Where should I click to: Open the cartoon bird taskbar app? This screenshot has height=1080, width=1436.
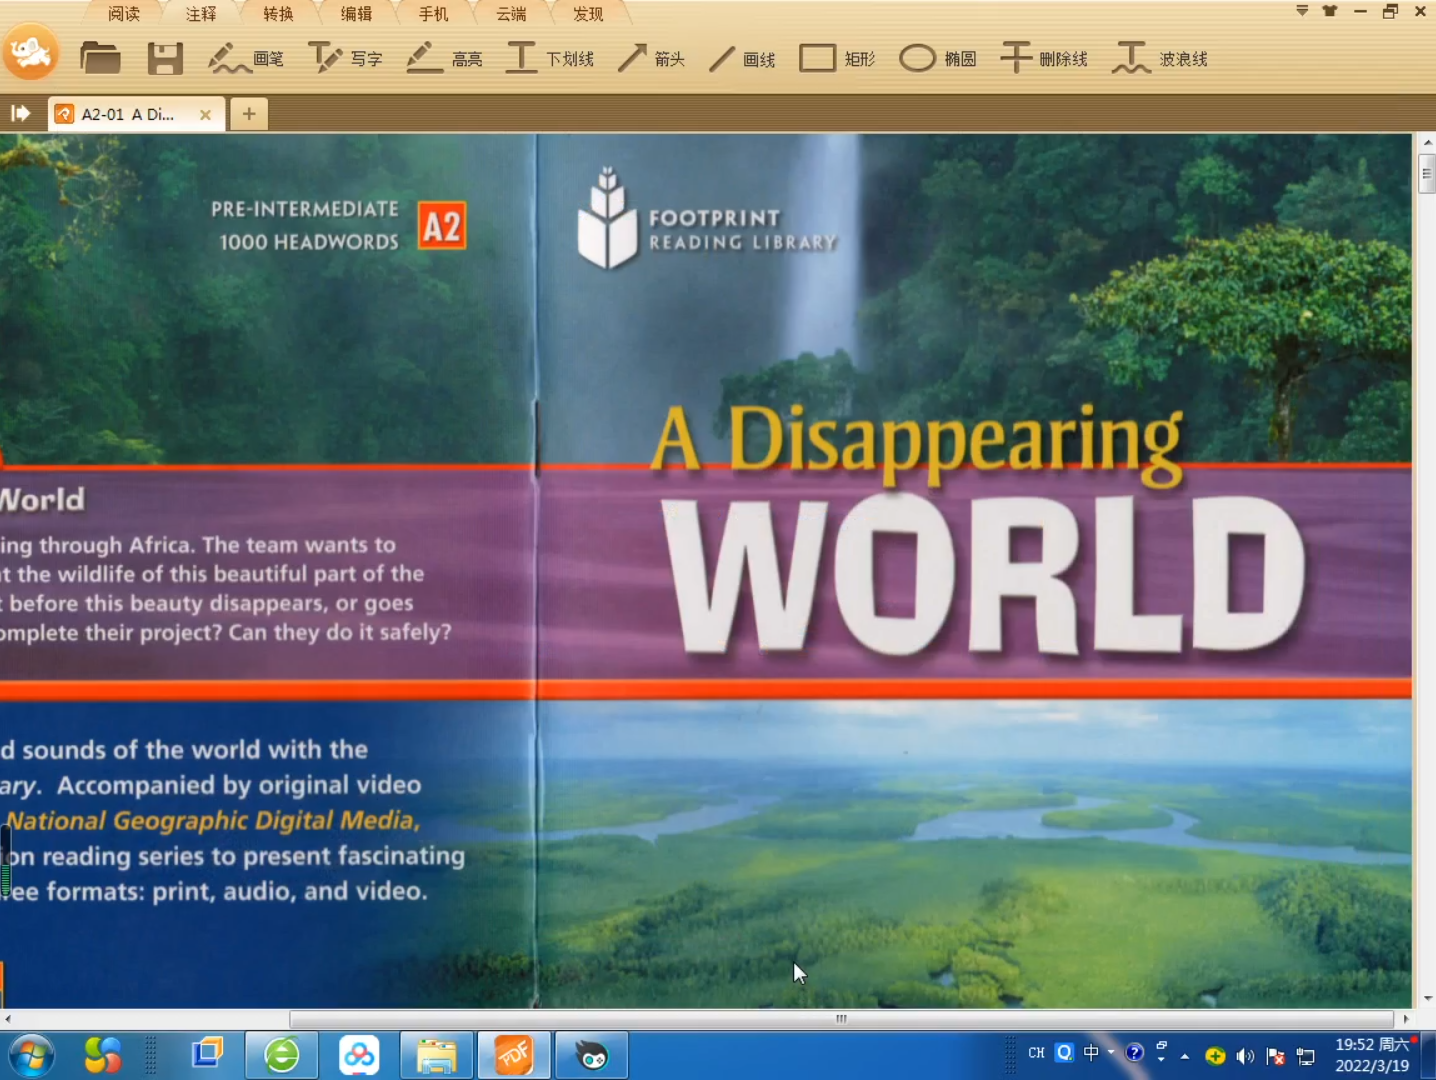pos(591,1055)
